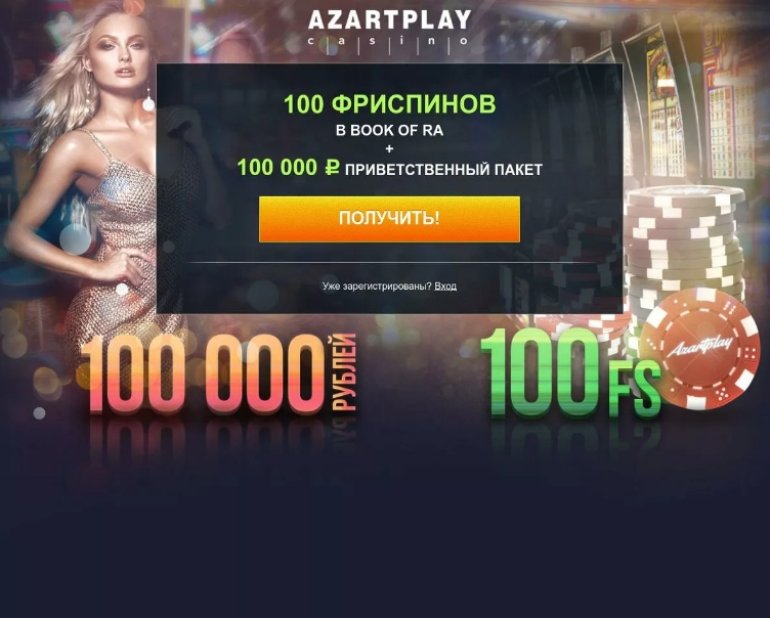770x618 pixels.
Task: Click the AZARTPLAY casino logo
Action: click(389, 27)
